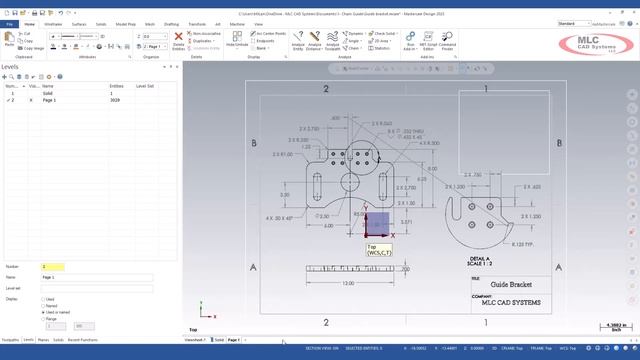Screen dimensions: 640x360
Task: Open the Command Finder
Action: click(447, 41)
